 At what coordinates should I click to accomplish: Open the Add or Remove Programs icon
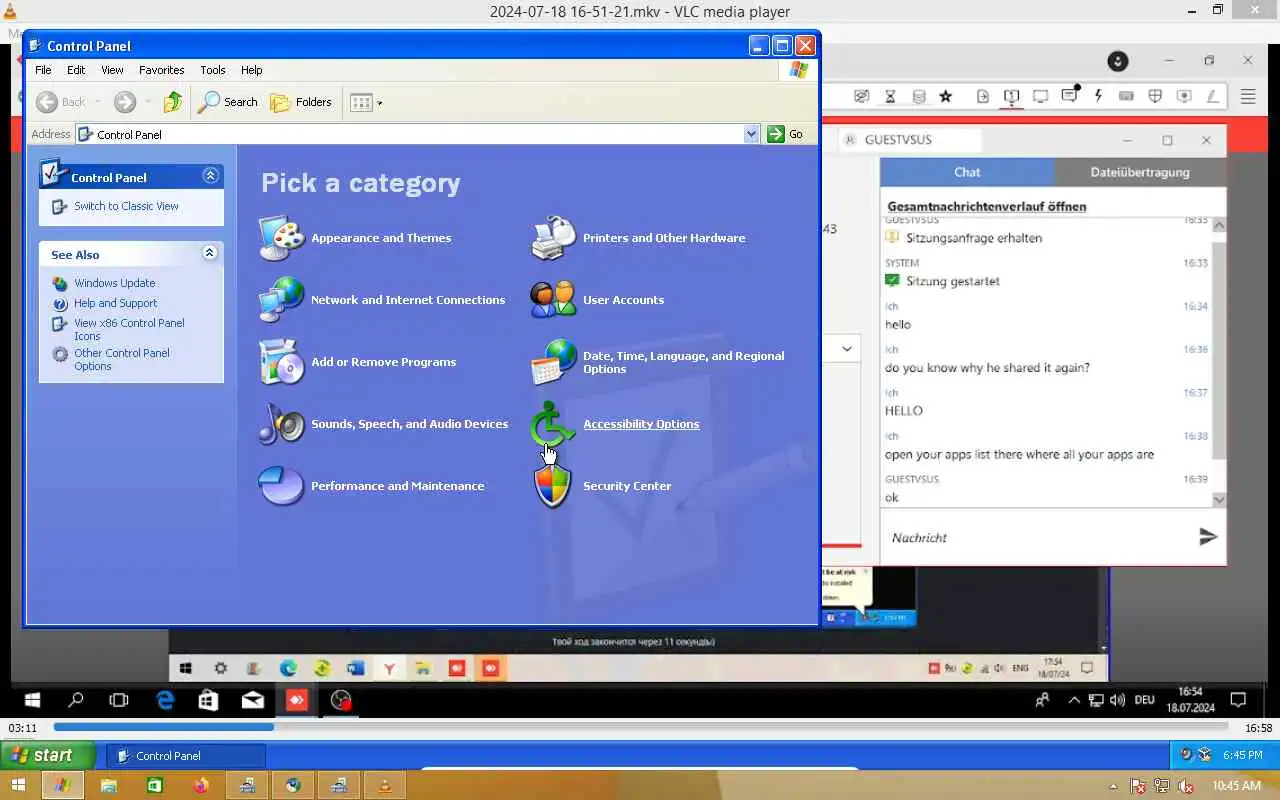point(282,362)
